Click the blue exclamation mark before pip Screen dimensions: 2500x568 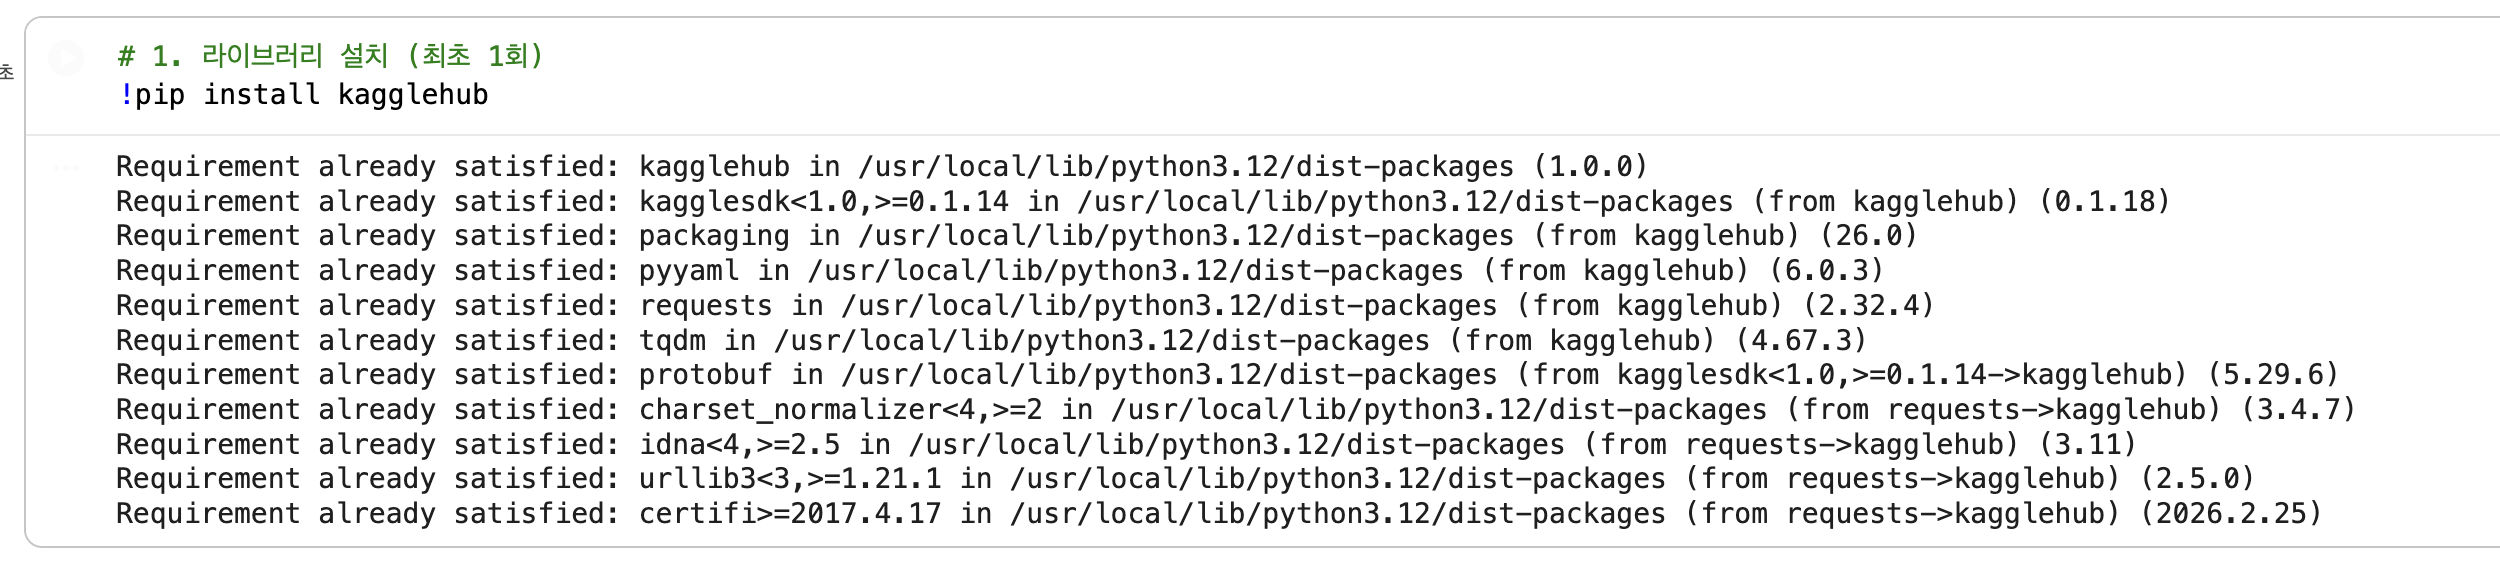click(x=126, y=95)
